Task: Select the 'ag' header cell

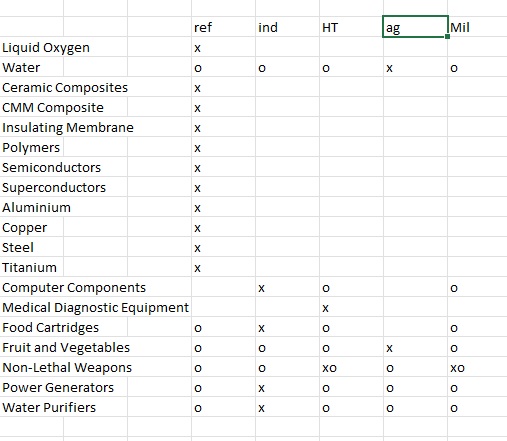Action: (415, 27)
